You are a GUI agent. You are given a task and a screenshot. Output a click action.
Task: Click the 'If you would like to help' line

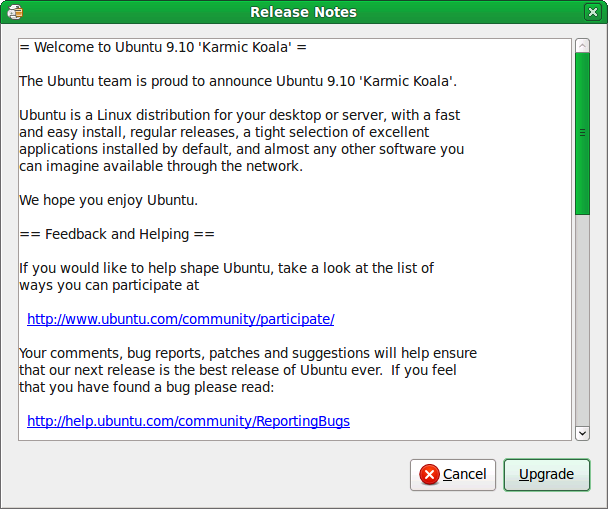(226, 268)
